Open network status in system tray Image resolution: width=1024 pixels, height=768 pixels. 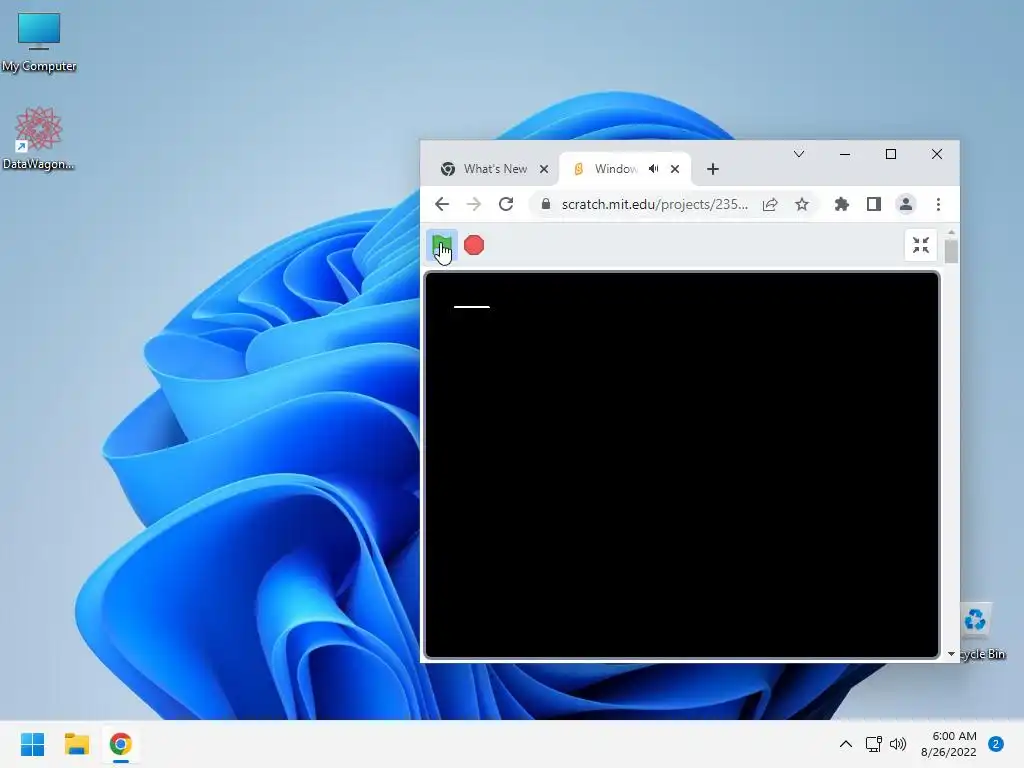click(873, 744)
